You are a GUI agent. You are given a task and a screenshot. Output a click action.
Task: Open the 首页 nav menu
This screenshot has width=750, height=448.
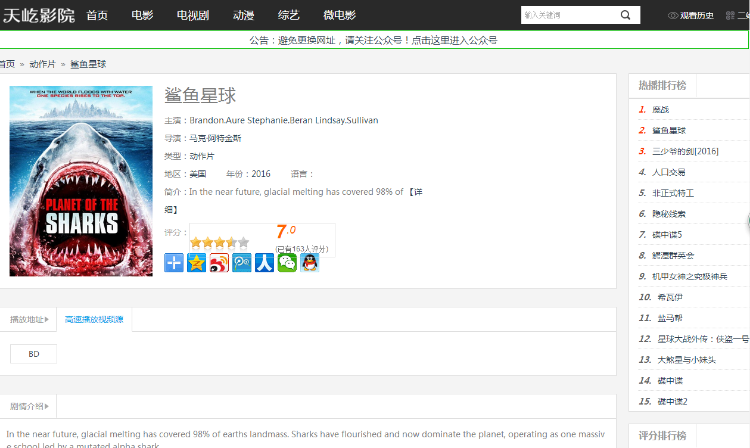(x=97, y=15)
